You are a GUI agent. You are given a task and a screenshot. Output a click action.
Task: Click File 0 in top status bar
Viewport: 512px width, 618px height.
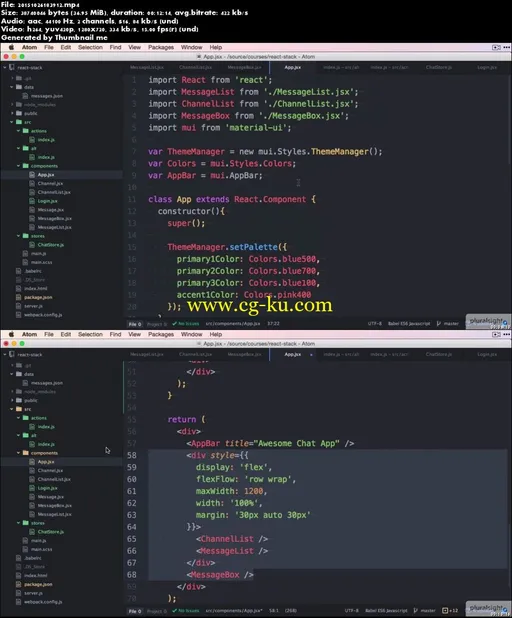pyautogui.click(x=135, y=324)
